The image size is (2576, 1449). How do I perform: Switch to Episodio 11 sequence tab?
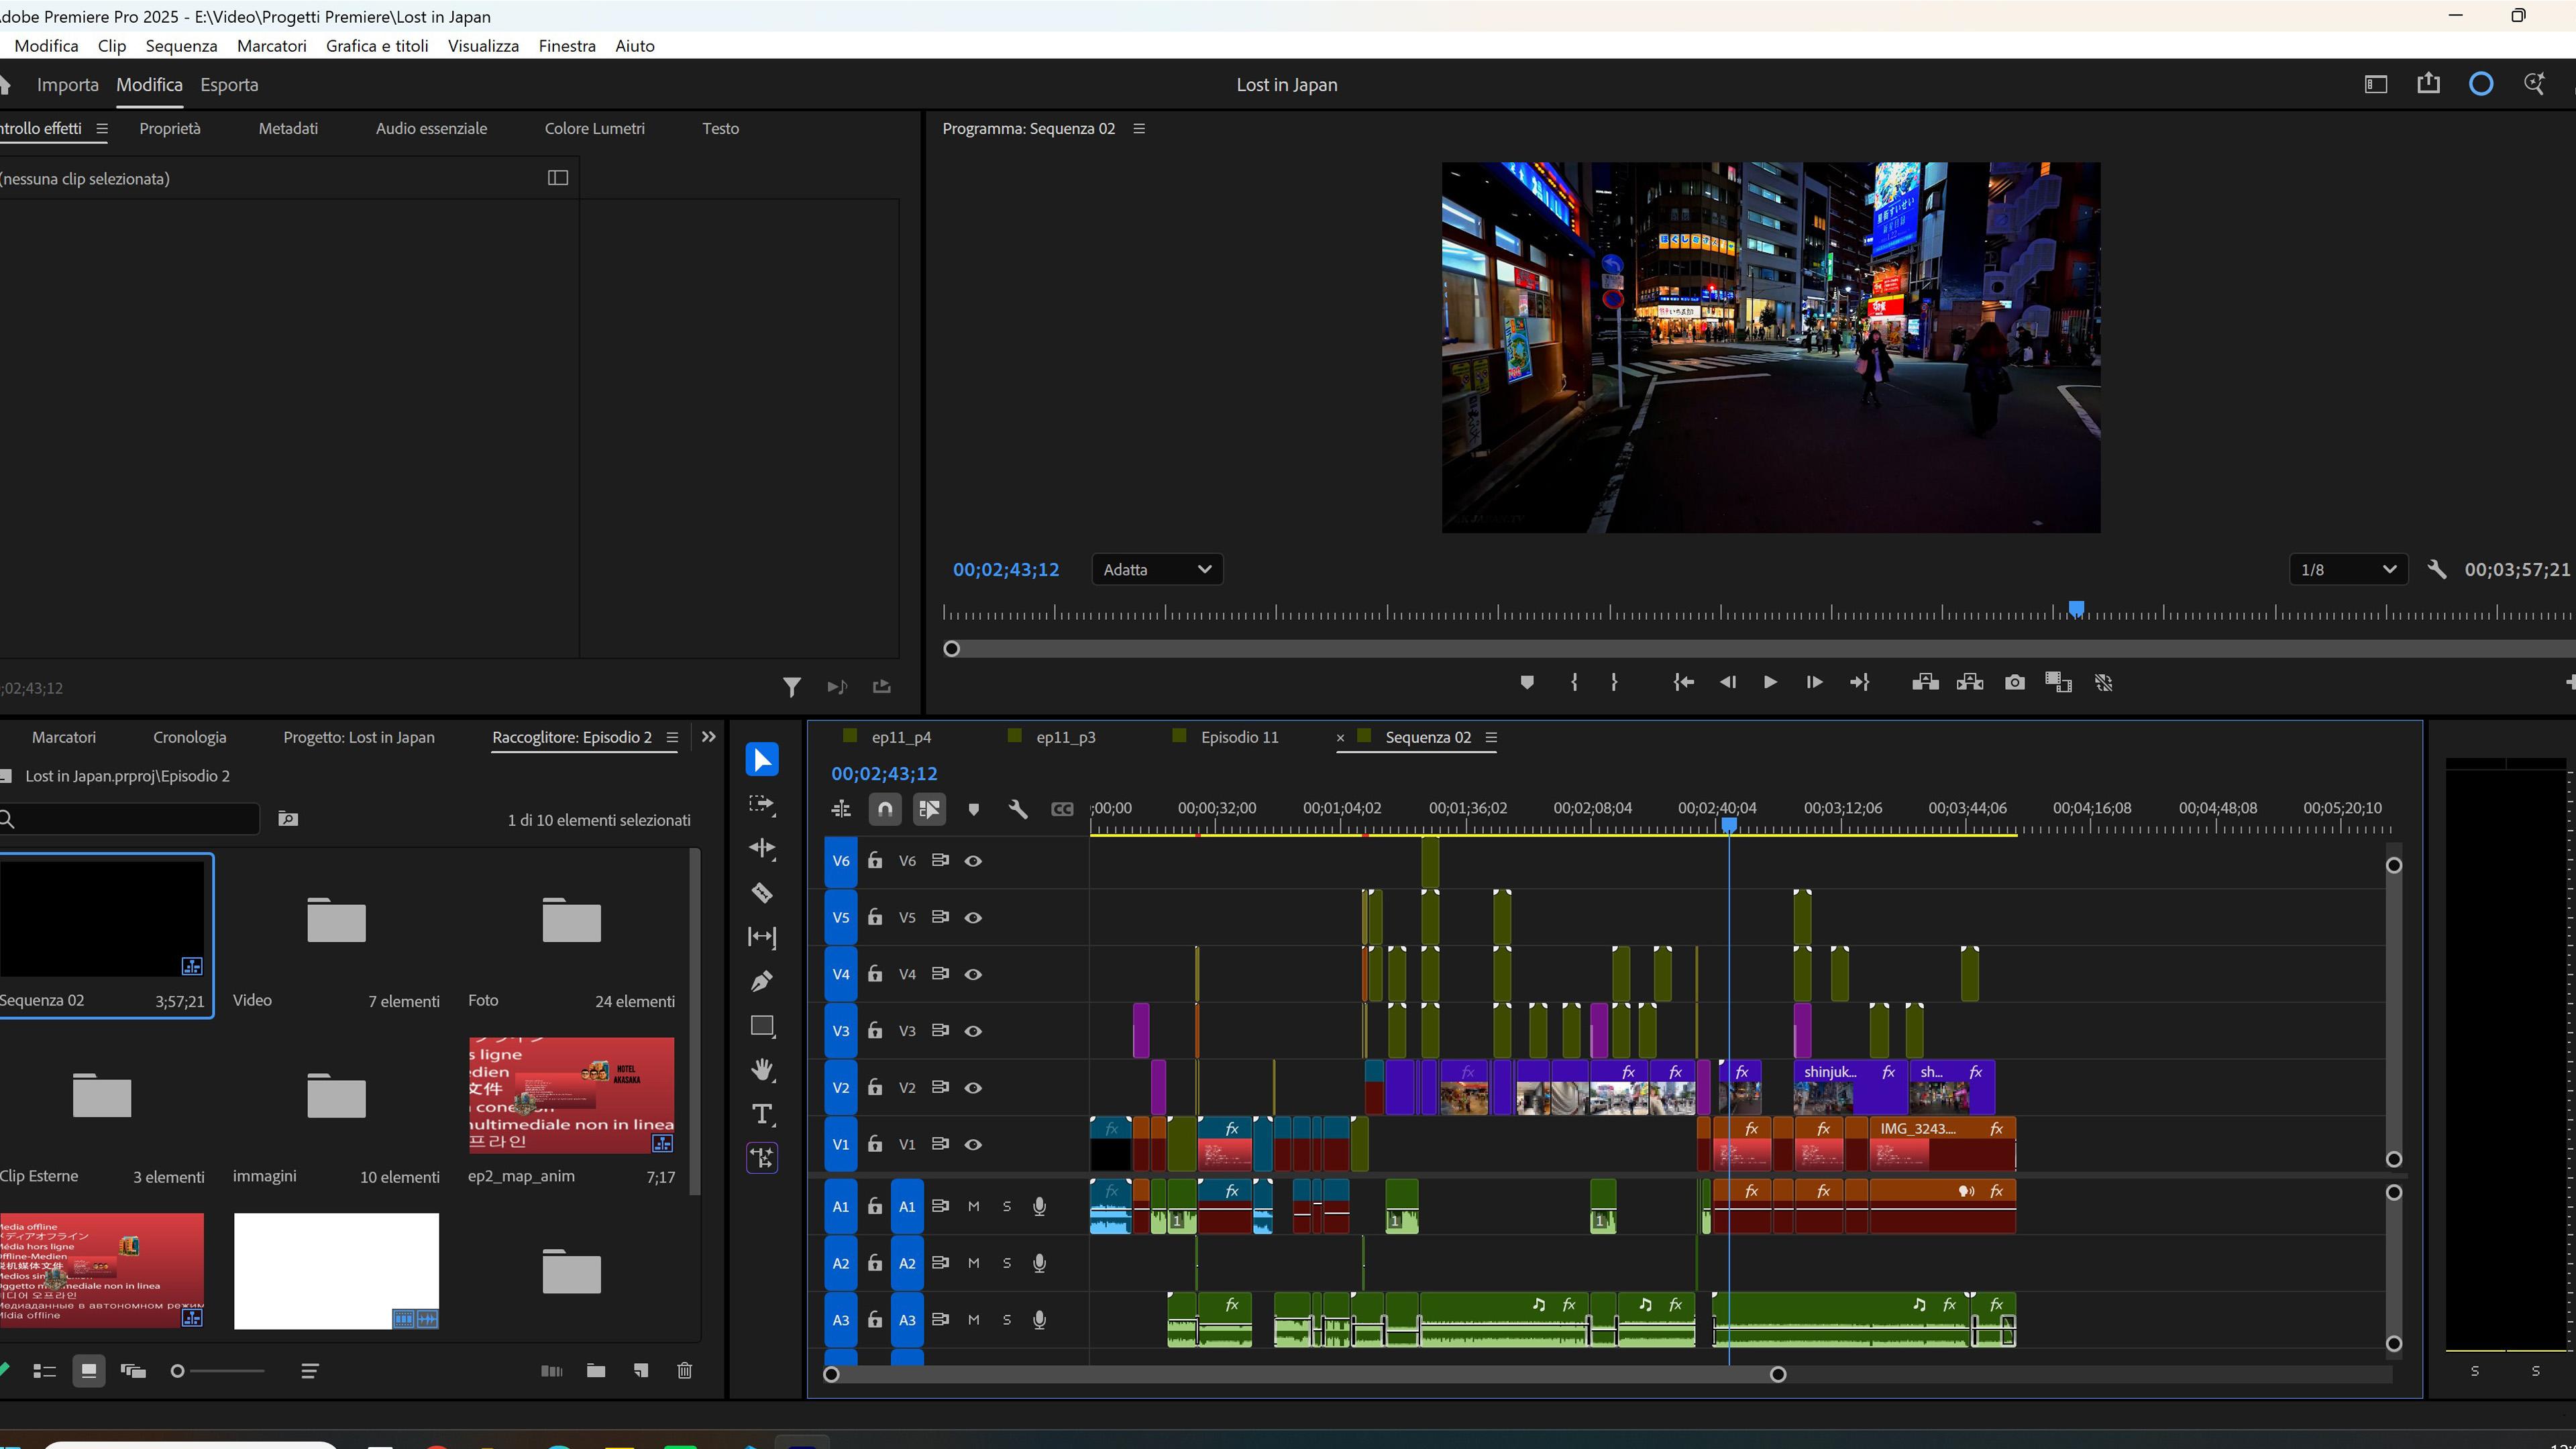(1239, 738)
